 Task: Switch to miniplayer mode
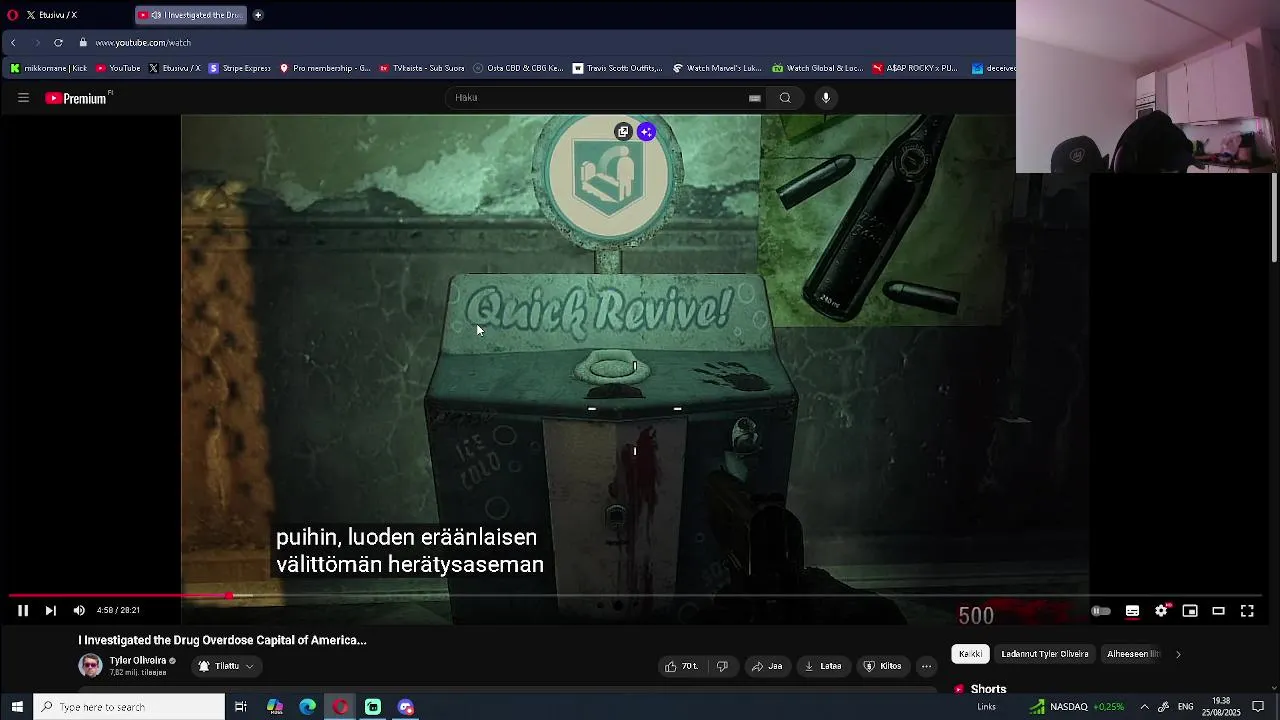pos(1190,611)
